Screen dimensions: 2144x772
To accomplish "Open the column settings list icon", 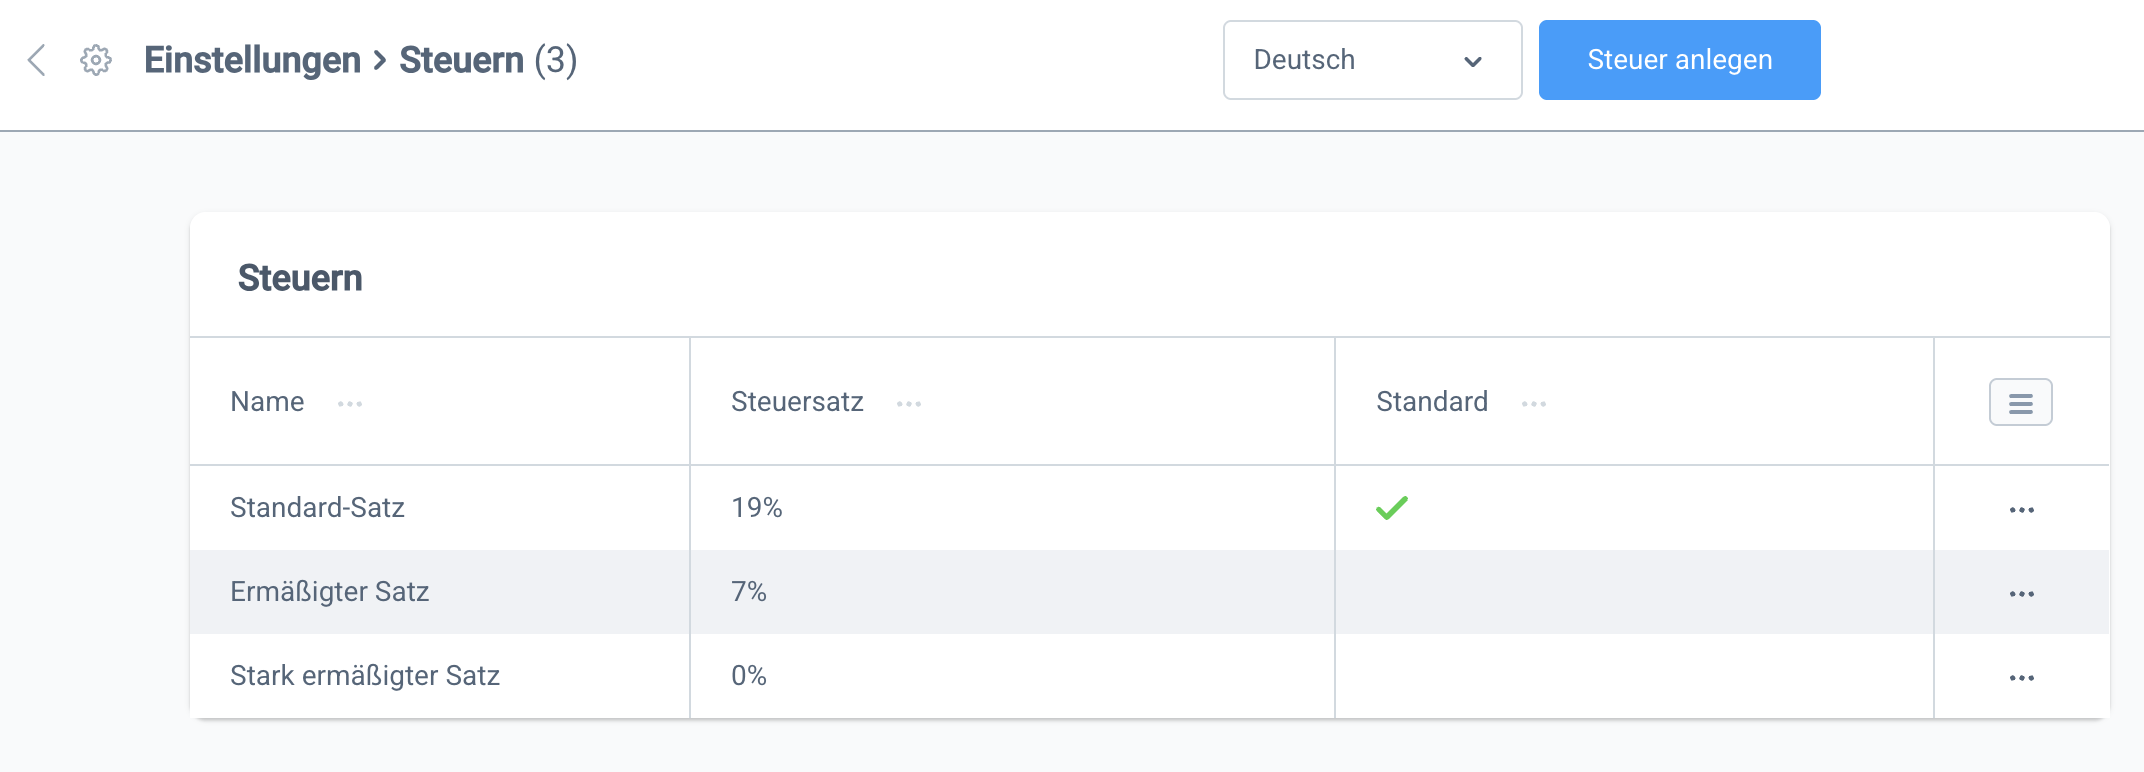I will pyautogui.click(x=2020, y=403).
